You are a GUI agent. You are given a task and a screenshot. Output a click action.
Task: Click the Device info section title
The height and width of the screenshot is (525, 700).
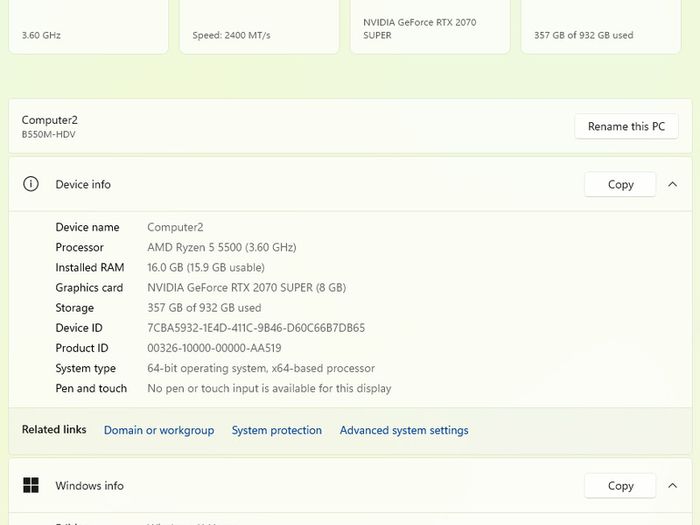[x=83, y=184]
